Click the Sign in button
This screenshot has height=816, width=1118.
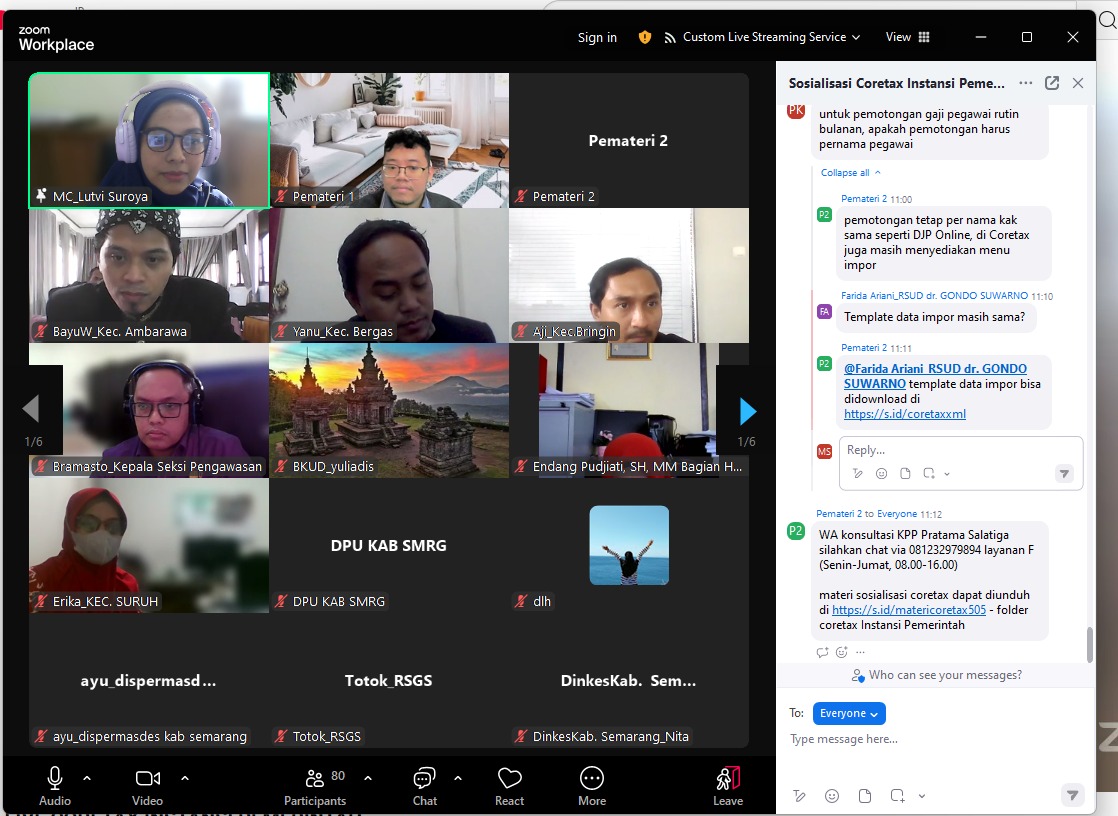(x=597, y=37)
